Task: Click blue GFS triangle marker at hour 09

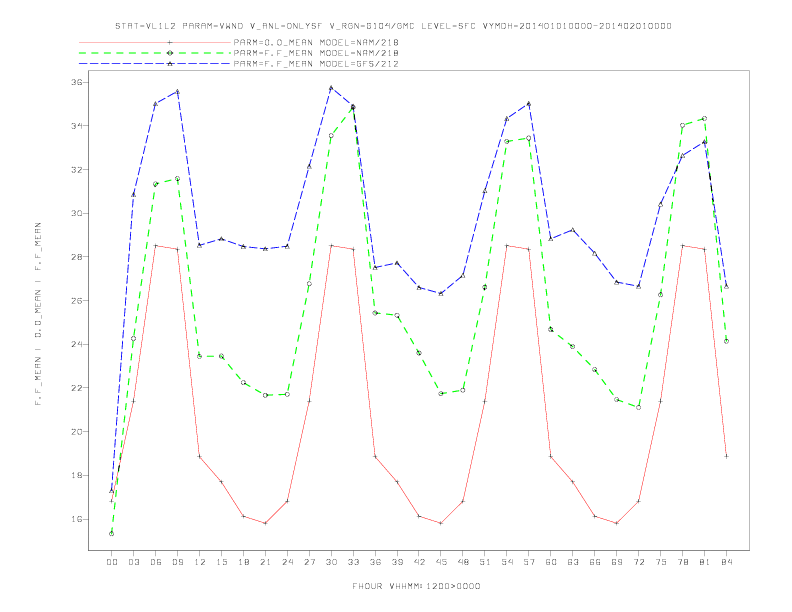Action: pyautogui.click(x=177, y=92)
